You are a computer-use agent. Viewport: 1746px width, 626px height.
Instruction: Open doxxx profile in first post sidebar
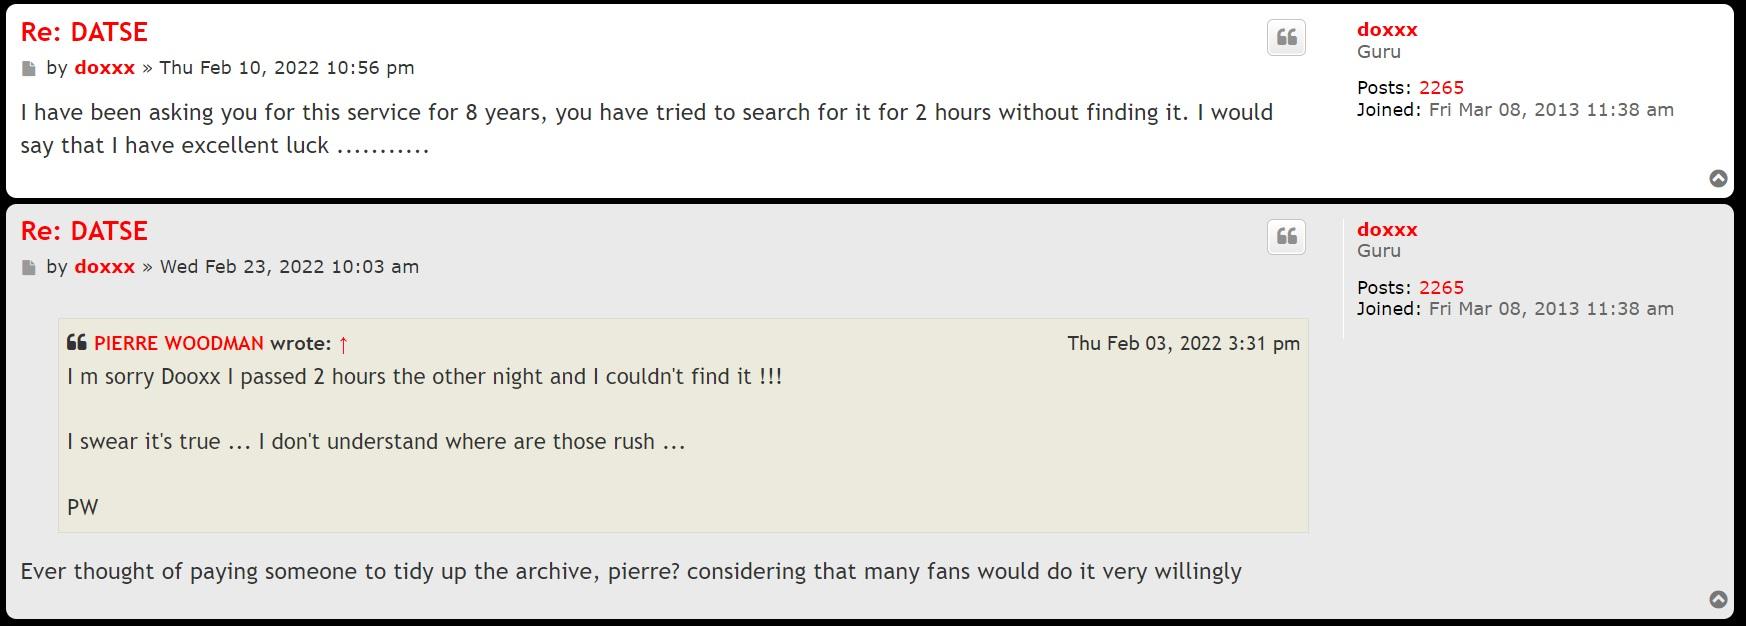pos(1387,30)
